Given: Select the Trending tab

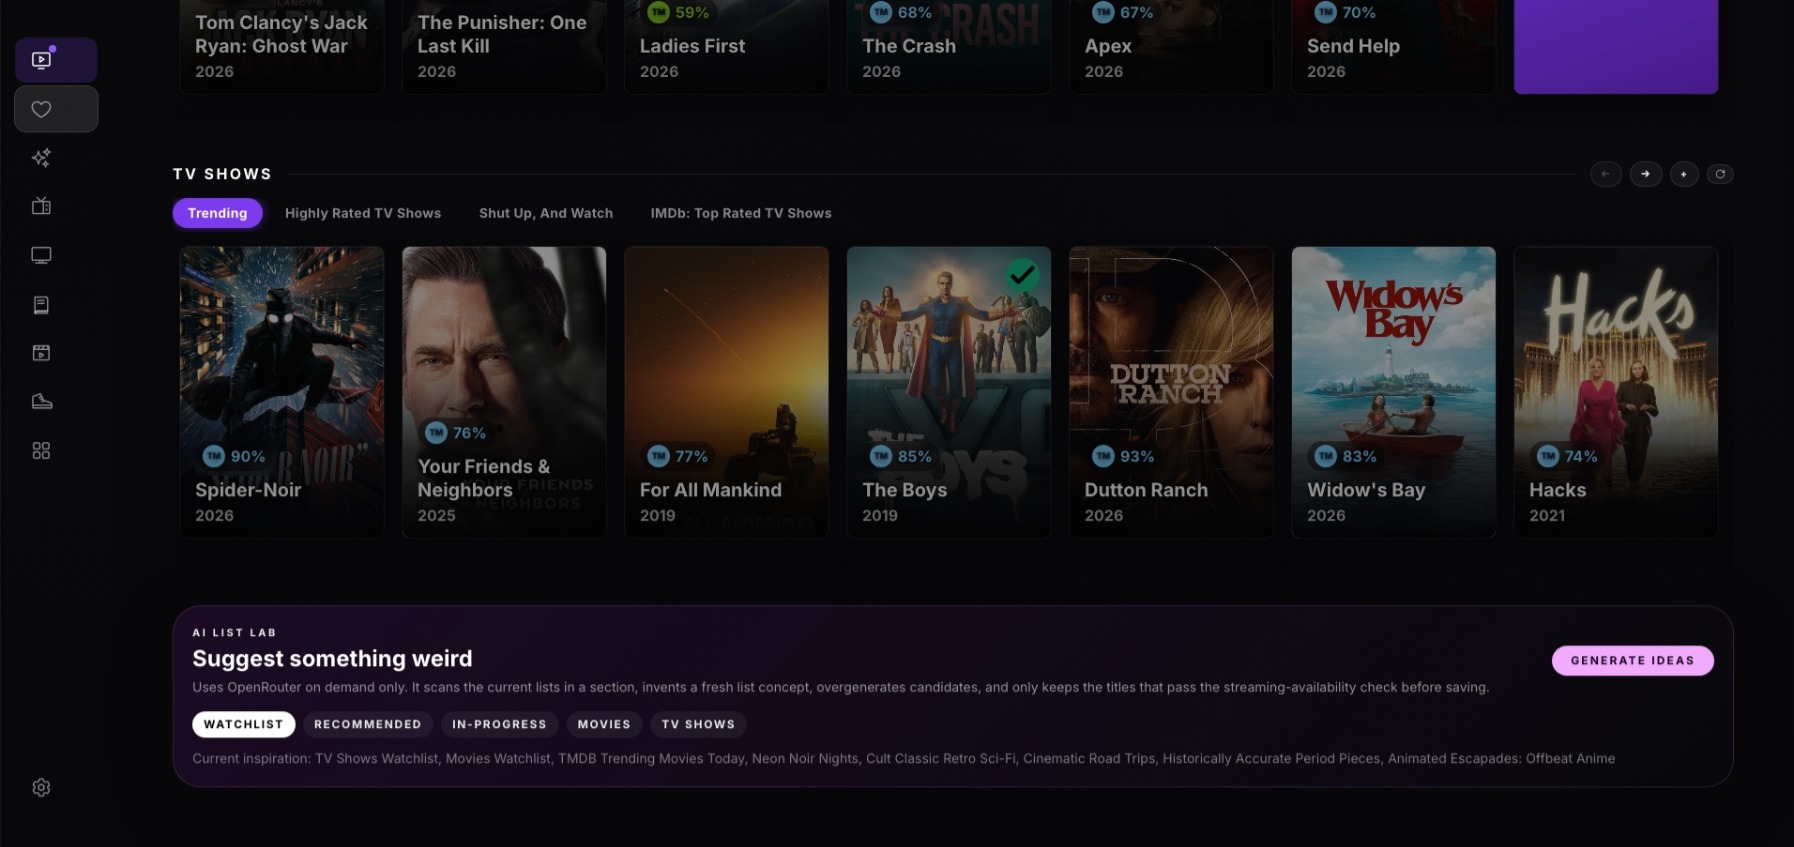Looking at the screenshot, I should coord(217,213).
